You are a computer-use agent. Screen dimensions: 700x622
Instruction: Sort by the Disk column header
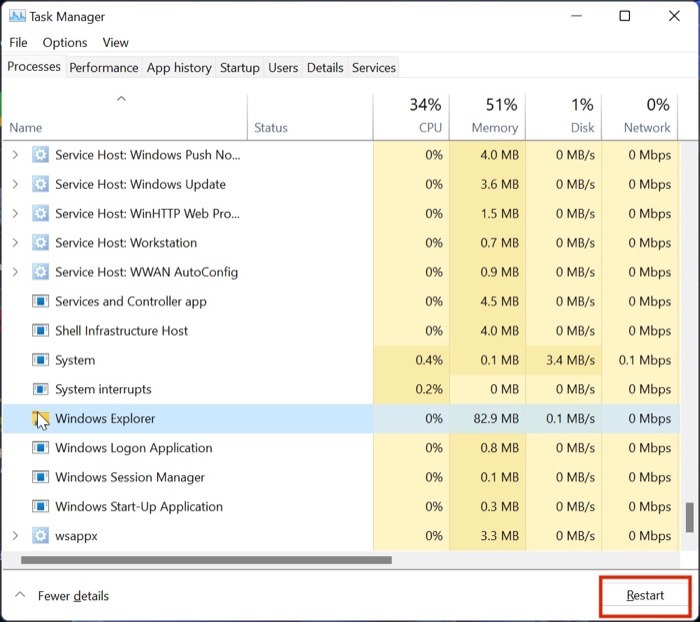tap(563, 117)
